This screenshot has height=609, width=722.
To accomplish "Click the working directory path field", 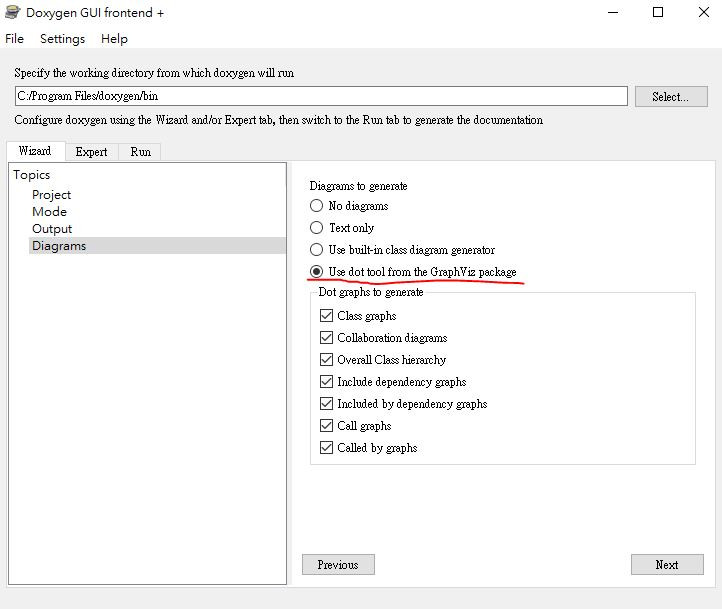I will pos(321,96).
